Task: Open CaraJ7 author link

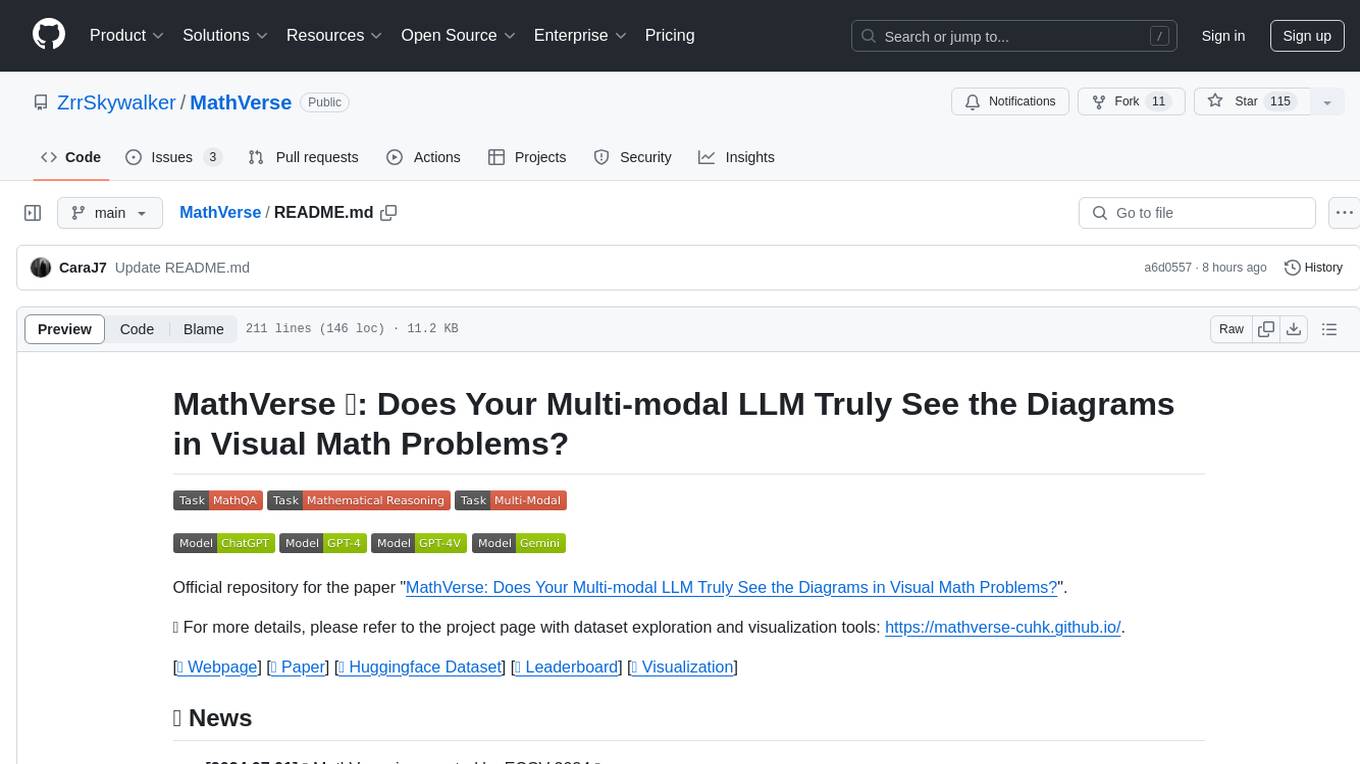Action: [x=83, y=267]
